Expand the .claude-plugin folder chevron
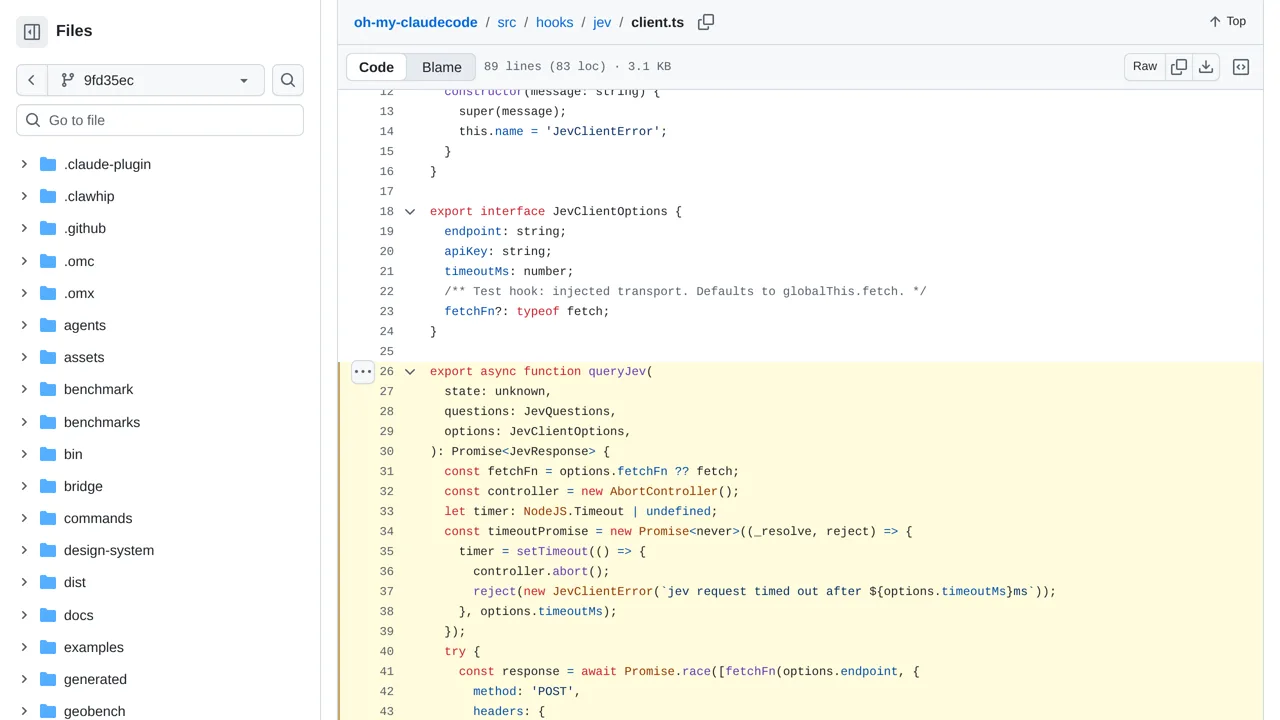 click(x=24, y=164)
